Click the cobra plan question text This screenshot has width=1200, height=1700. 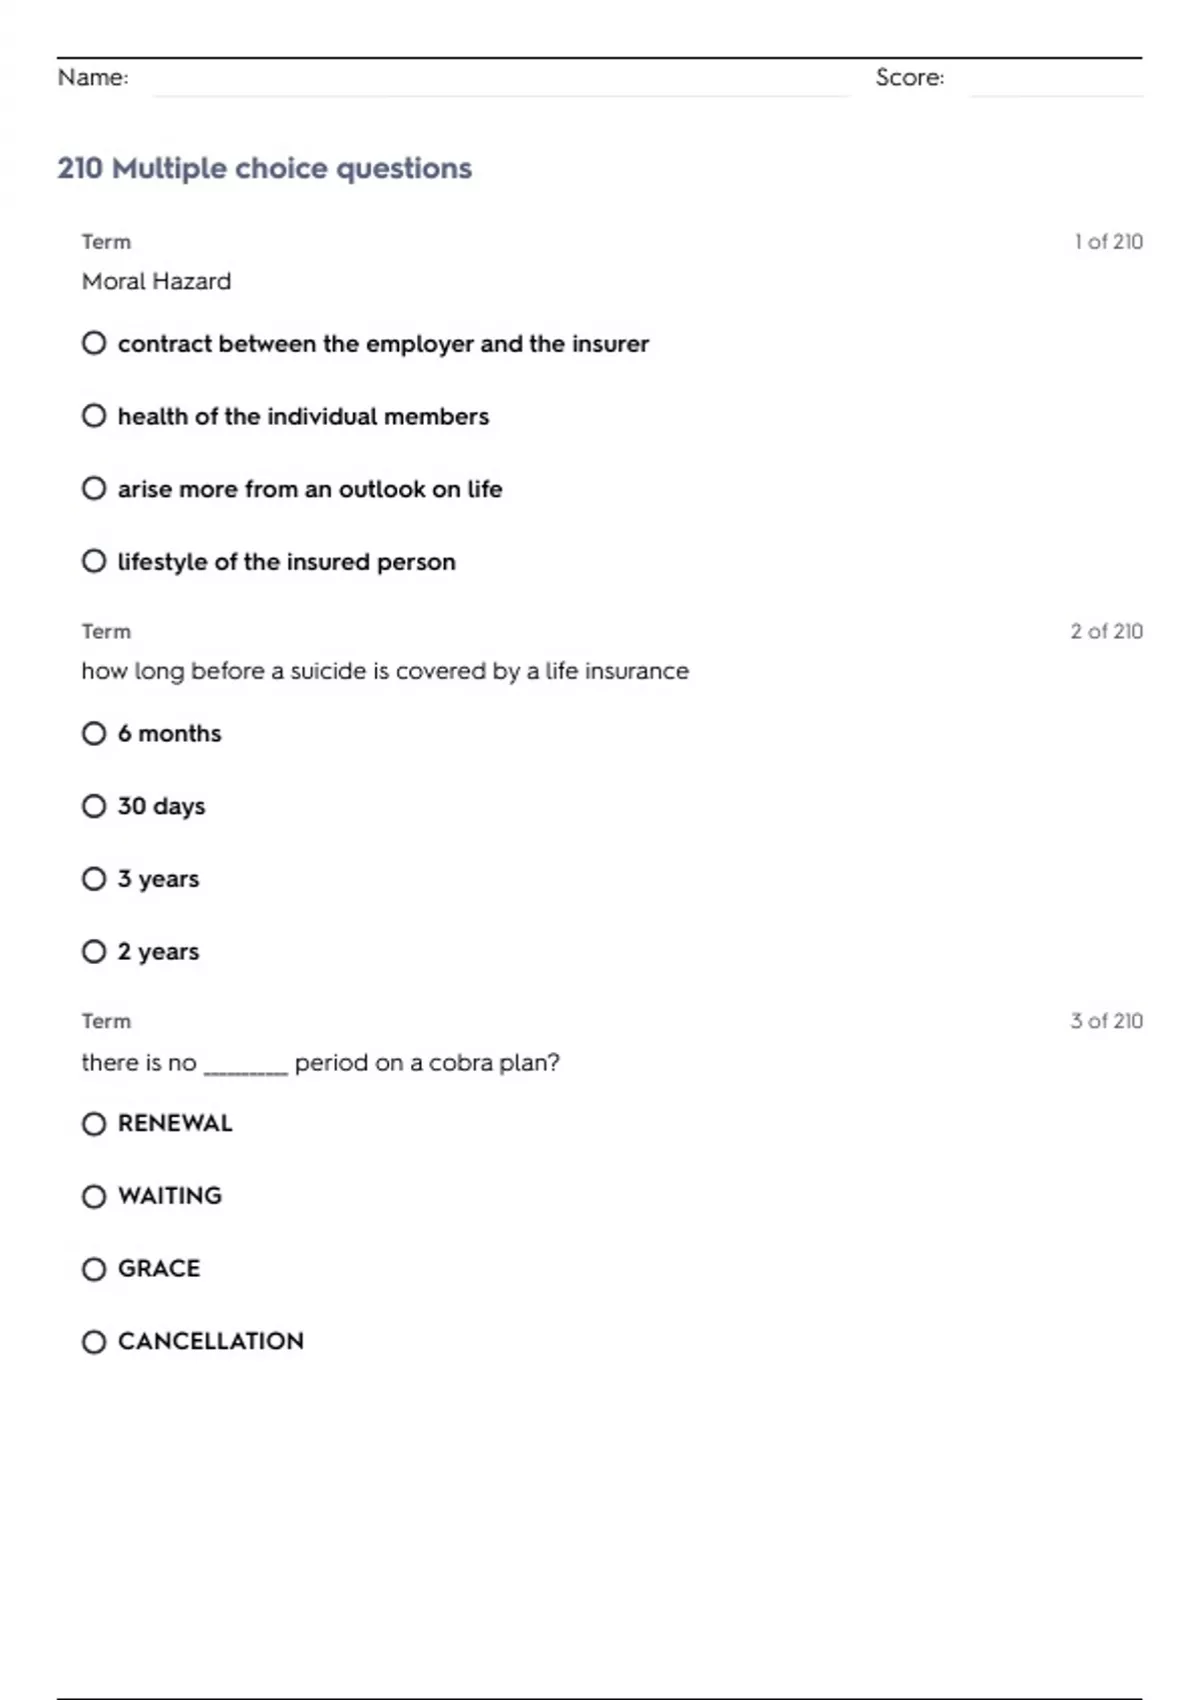320,1062
